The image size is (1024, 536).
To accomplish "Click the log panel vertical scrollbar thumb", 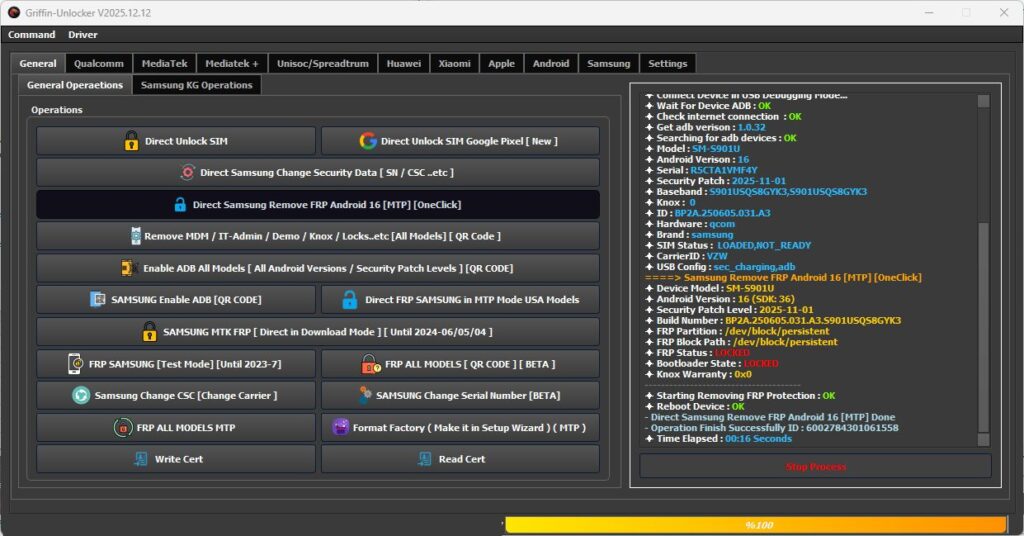I will pos(984,326).
